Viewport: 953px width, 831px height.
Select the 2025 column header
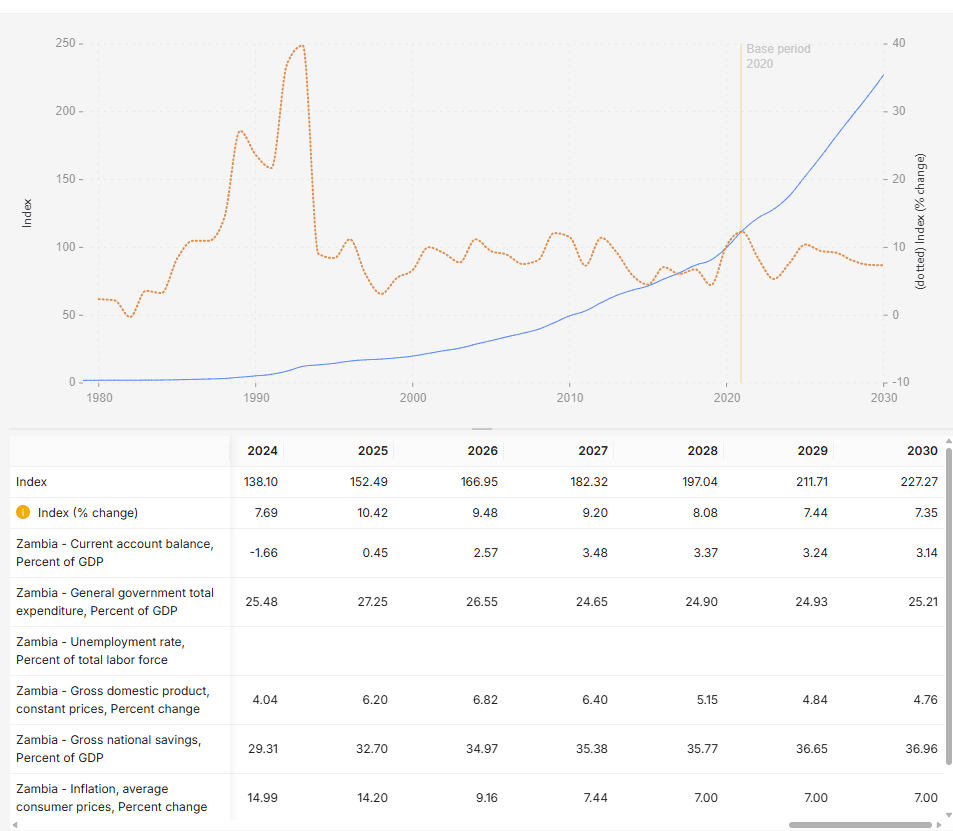tap(373, 450)
